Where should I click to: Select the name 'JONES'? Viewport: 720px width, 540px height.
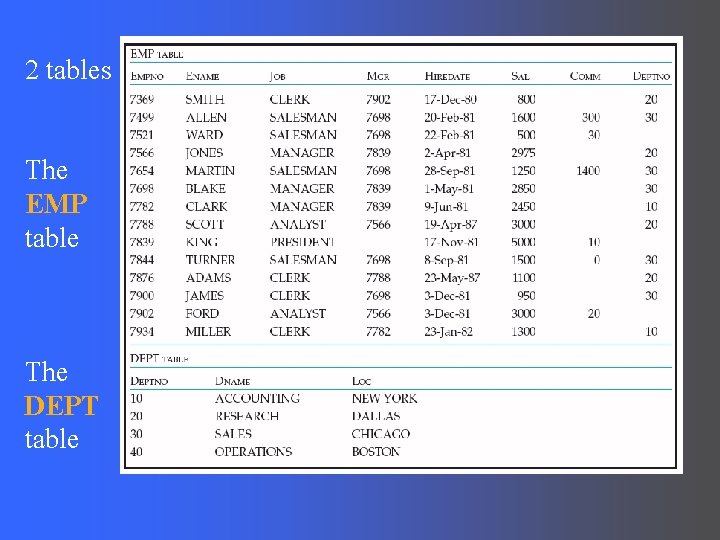pos(204,153)
